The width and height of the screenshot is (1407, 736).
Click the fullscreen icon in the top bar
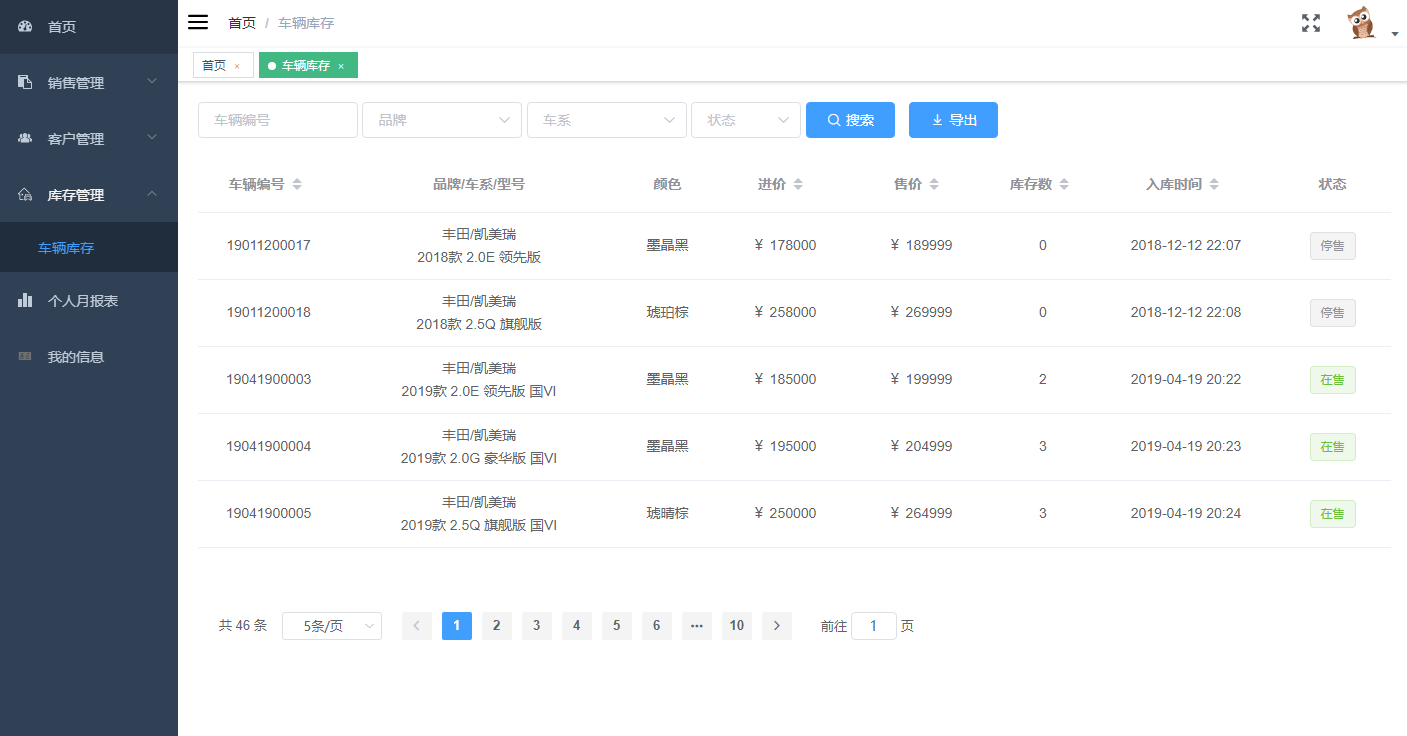pyautogui.click(x=1310, y=22)
